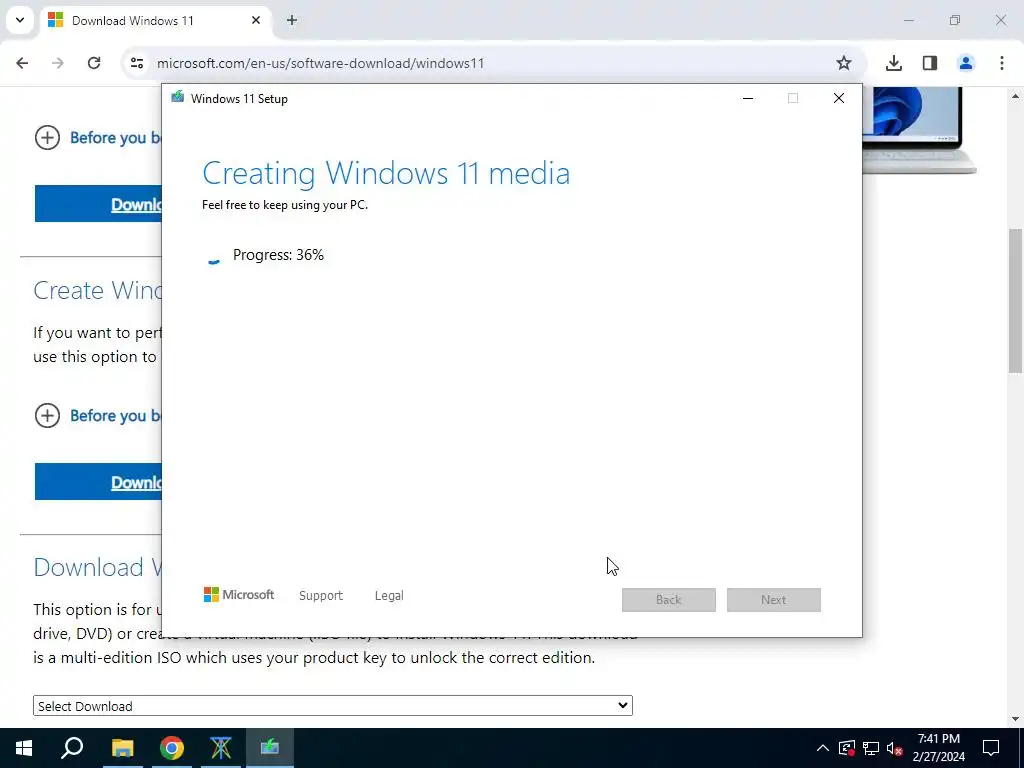
Task: Click the Windows 11 Setup title icon
Action: 178,97
